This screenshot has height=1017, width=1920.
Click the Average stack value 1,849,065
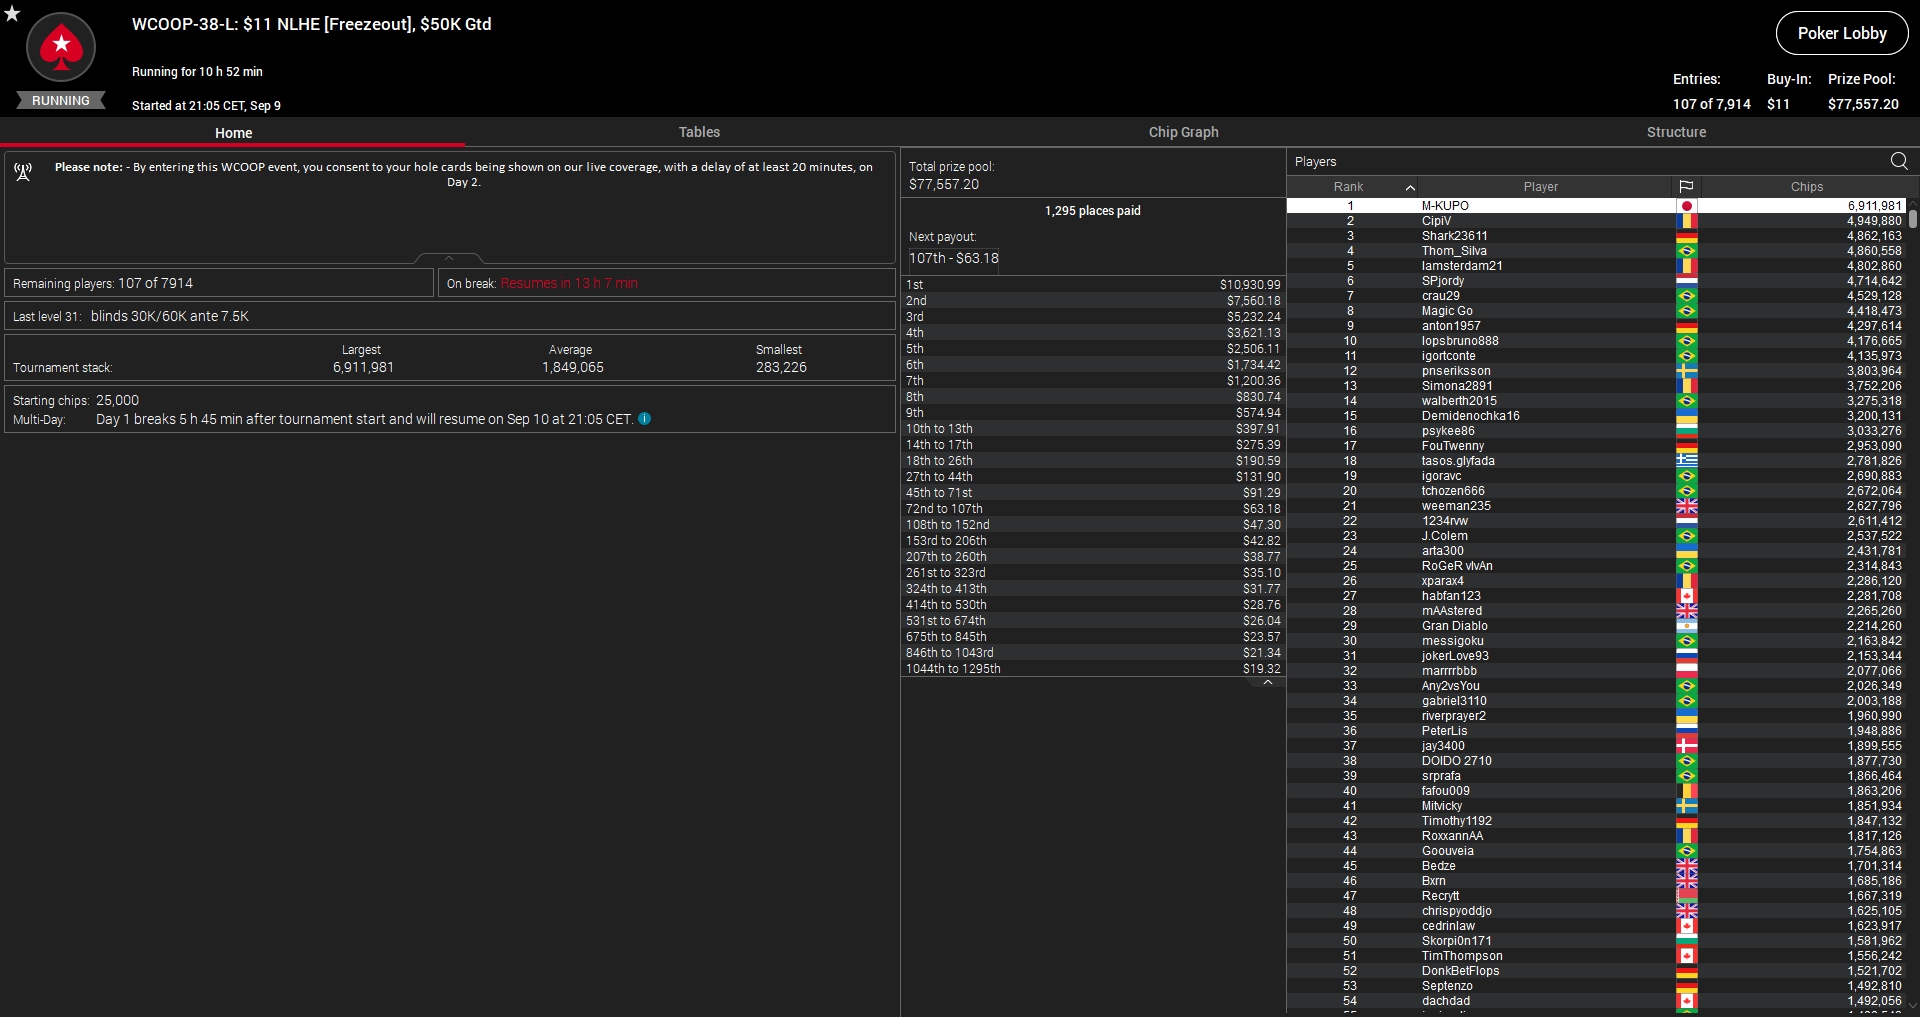coord(573,367)
